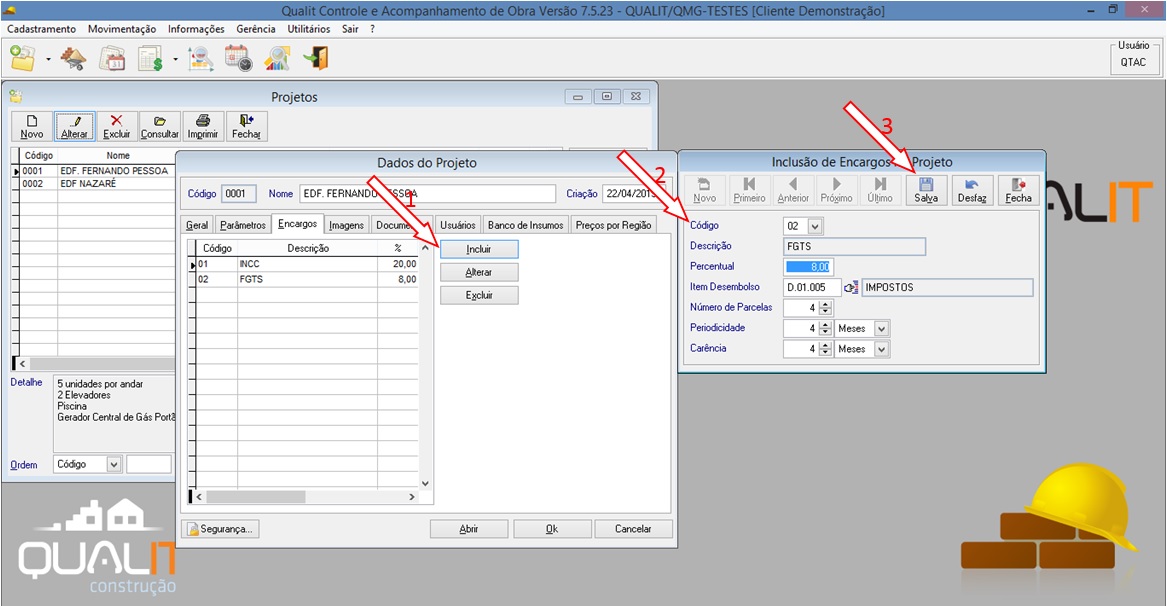1167x606 pixels.
Task: Go to Próximo record in Encargos toolbar
Action: 837,191
